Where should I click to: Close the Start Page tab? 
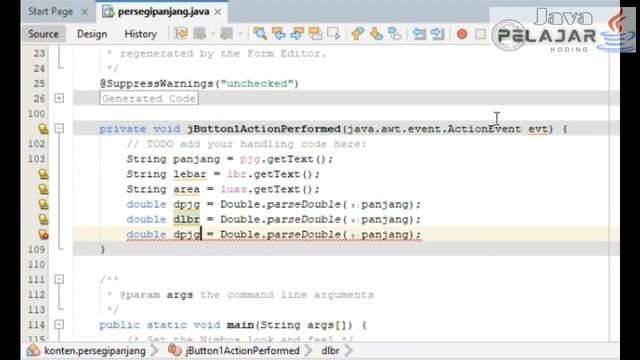click(x=84, y=12)
